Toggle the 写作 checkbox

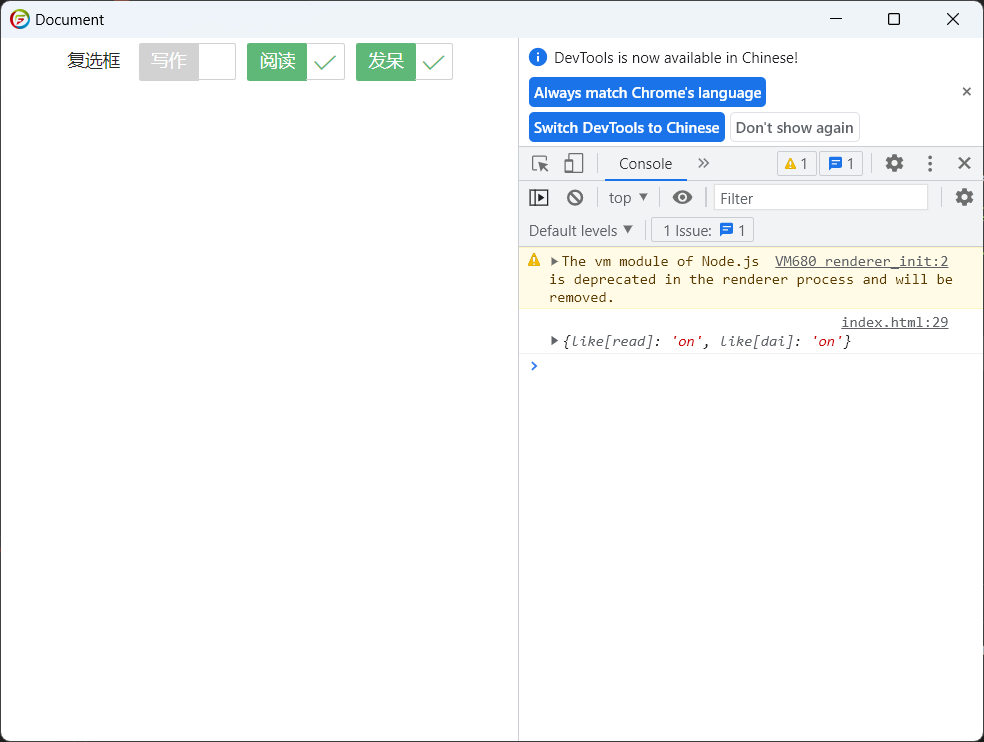tap(187, 62)
